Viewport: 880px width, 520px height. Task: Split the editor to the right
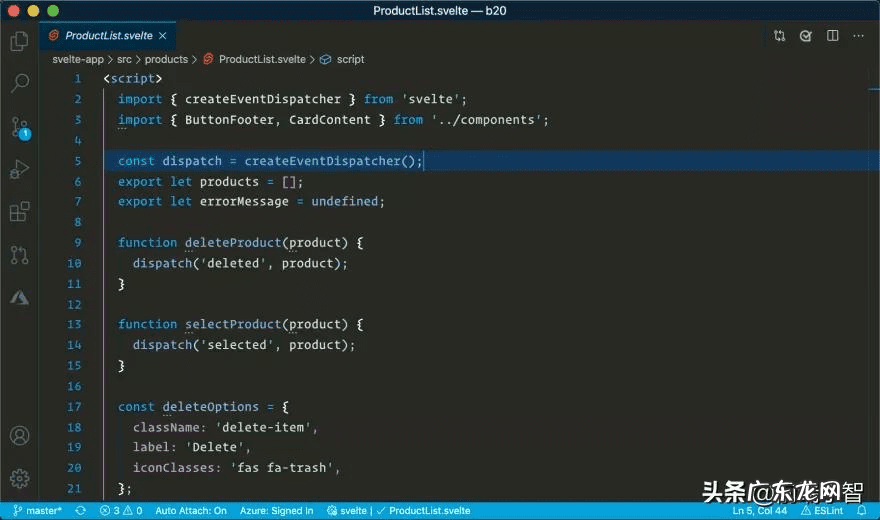coord(833,36)
